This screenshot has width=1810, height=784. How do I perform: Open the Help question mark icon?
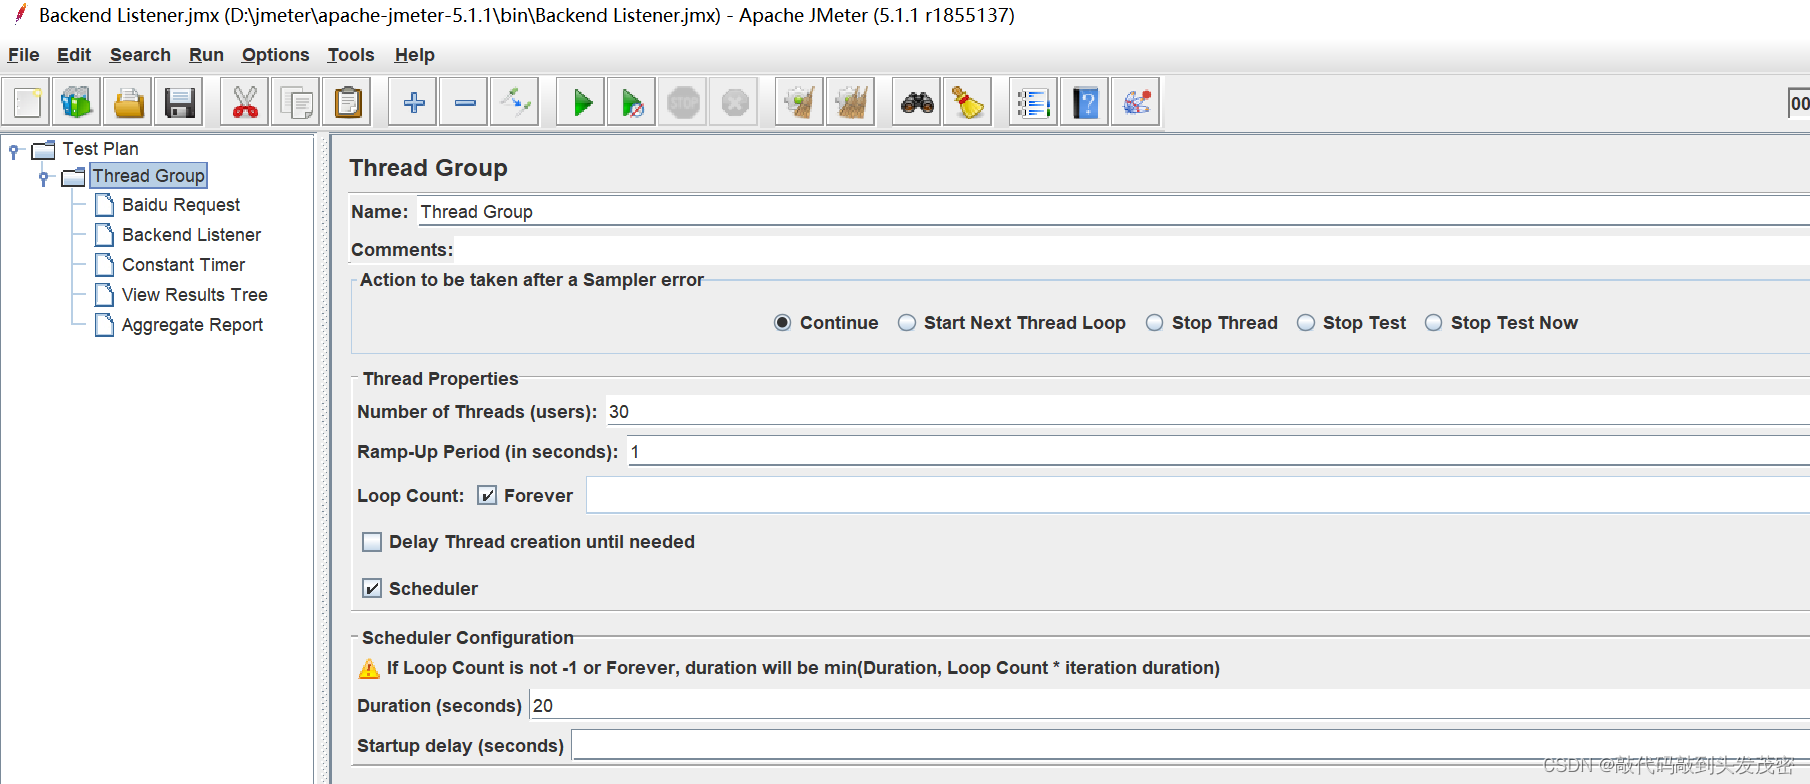coord(1085,102)
